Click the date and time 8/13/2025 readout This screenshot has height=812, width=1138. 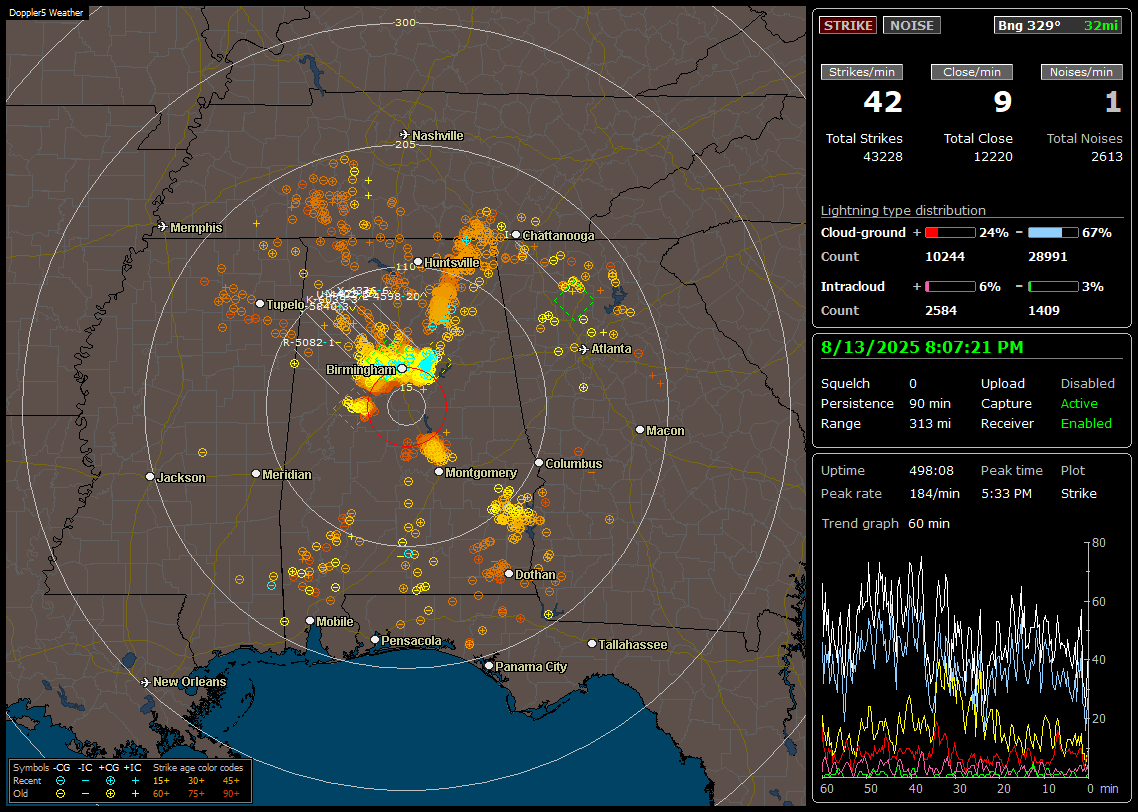[922, 348]
